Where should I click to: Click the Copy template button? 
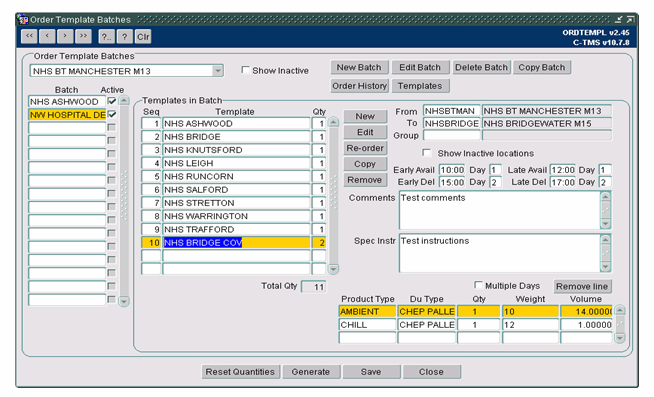pyautogui.click(x=365, y=164)
